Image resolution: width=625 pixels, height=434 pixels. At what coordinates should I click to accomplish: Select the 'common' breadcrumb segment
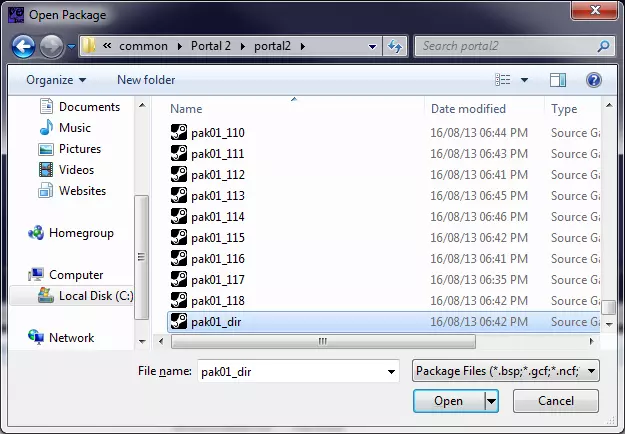[143, 46]
